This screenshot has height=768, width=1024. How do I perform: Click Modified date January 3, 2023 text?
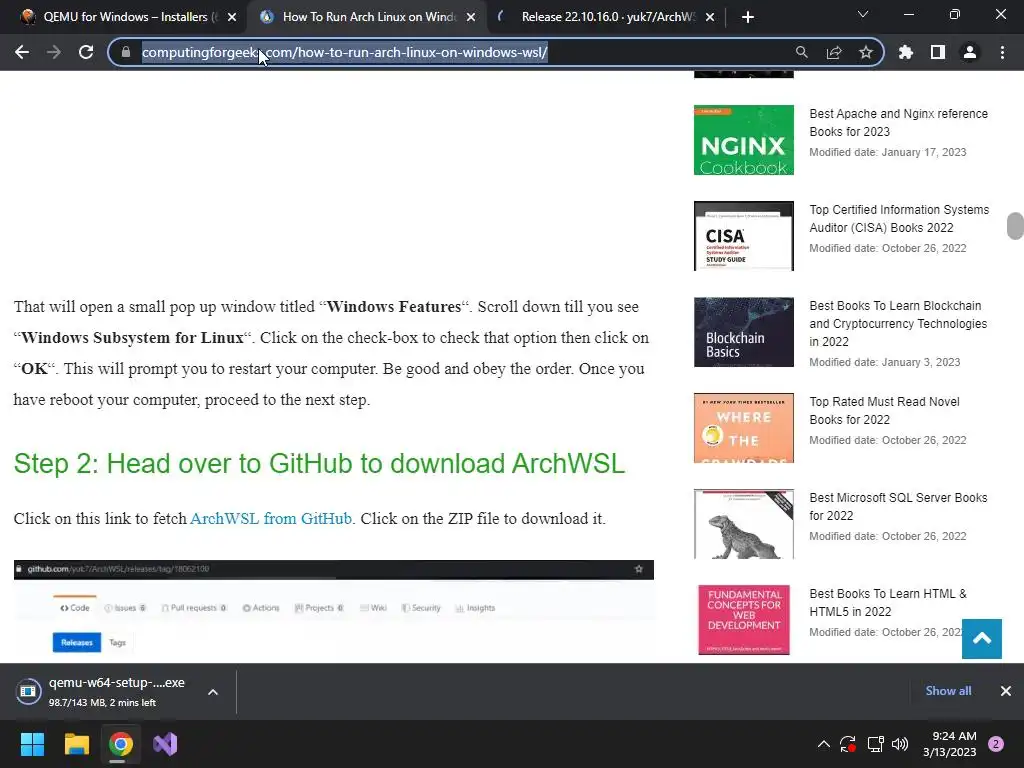click(x=885, y=362)
